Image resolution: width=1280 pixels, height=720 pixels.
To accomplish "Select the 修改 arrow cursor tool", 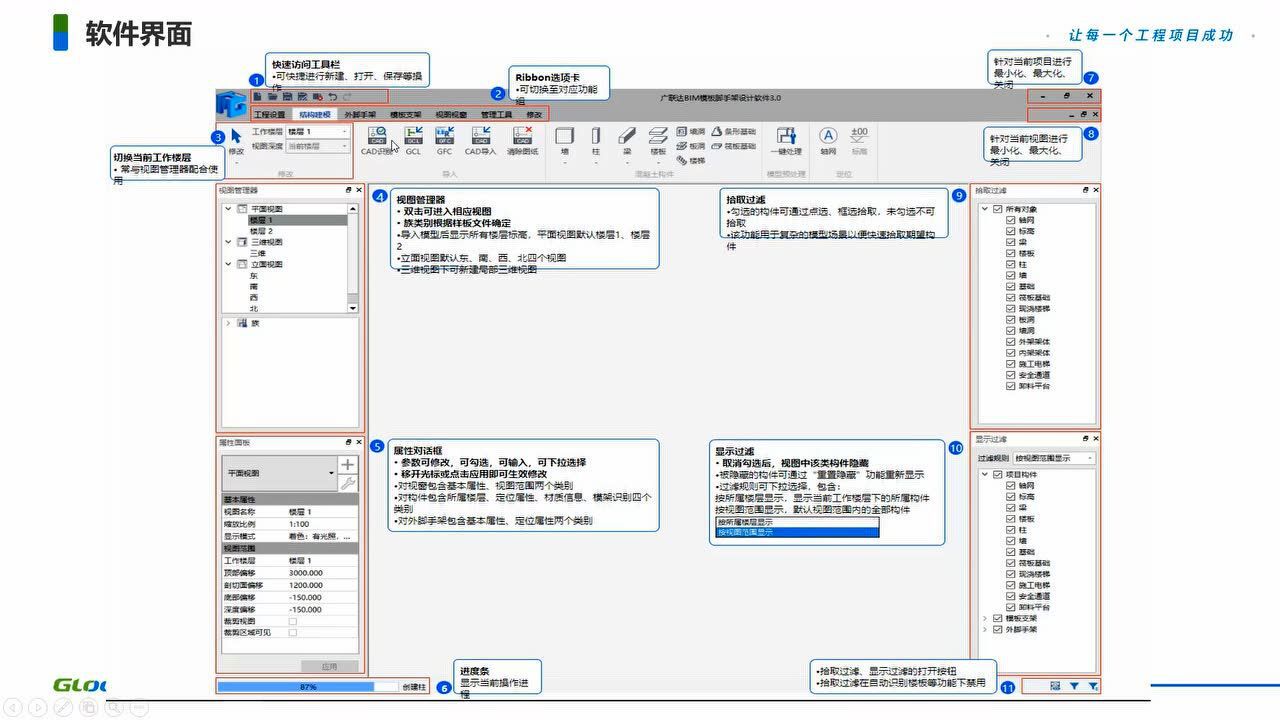I will tap(236, 139).
